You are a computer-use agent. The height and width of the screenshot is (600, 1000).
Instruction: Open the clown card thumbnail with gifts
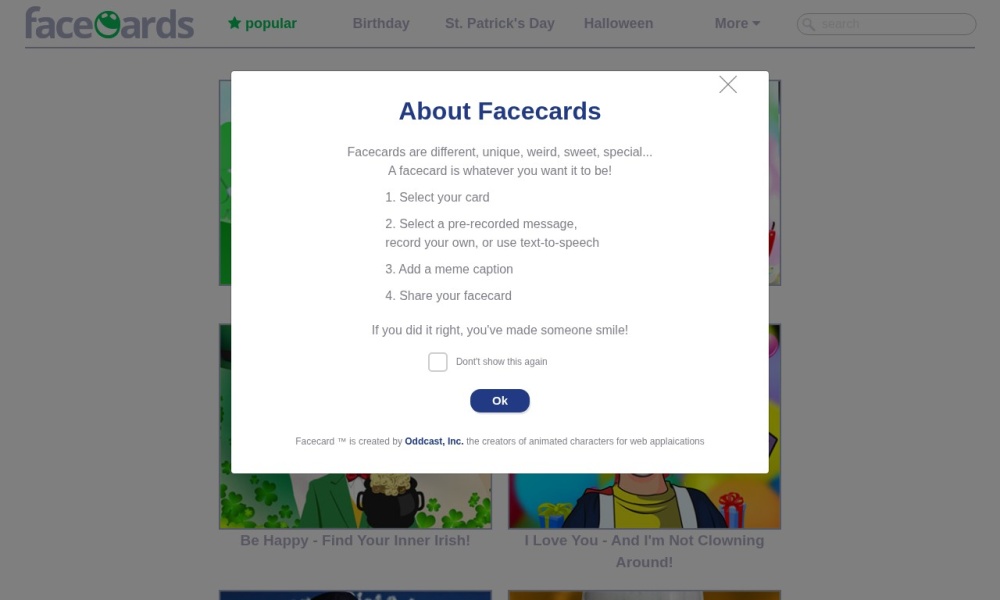tap(644, 500)
